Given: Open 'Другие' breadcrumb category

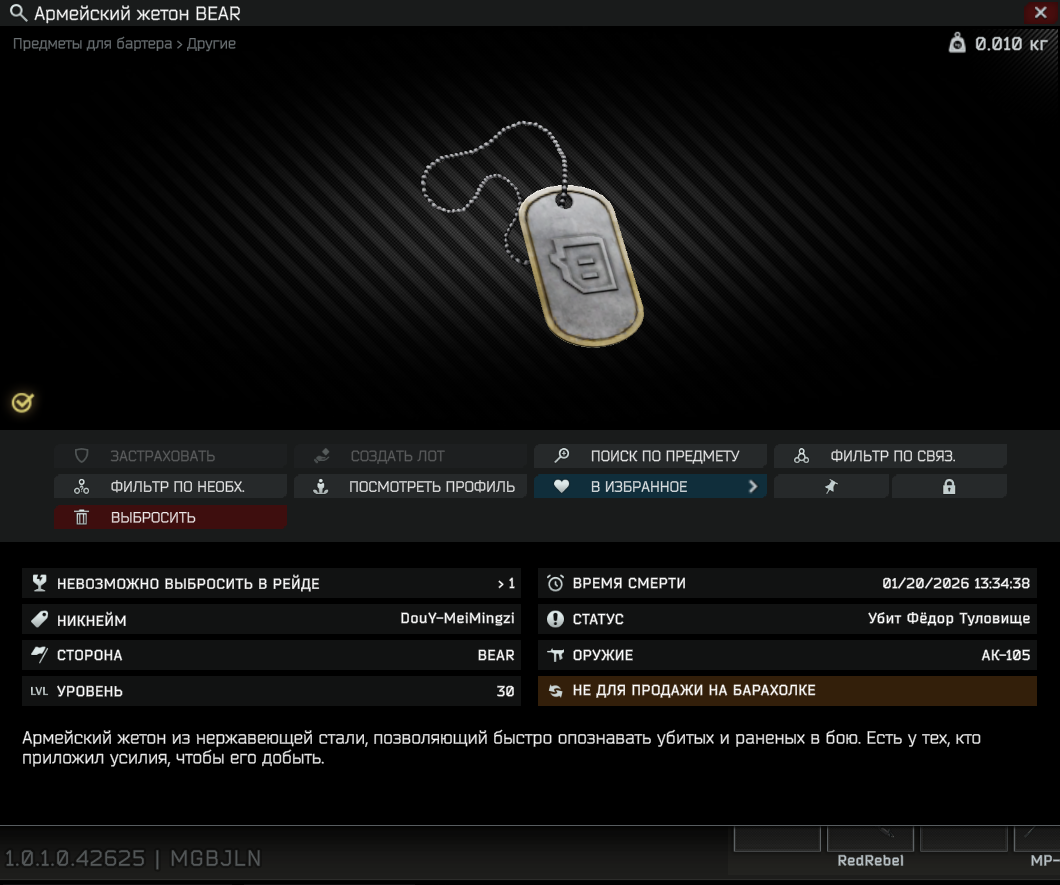Looking at the screenshot, I should pos(211,43).
